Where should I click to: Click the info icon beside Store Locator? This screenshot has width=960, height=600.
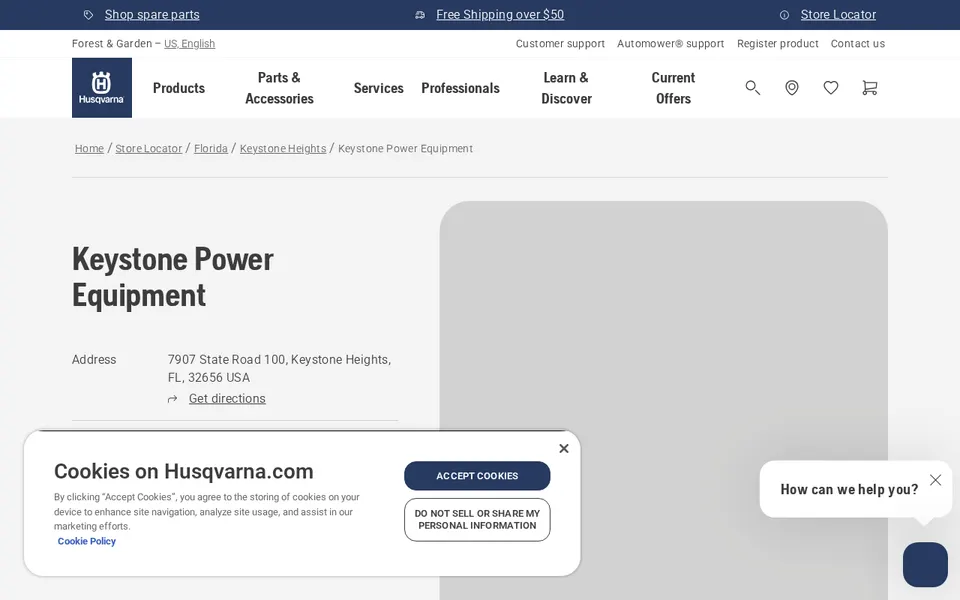pos(784,15)
